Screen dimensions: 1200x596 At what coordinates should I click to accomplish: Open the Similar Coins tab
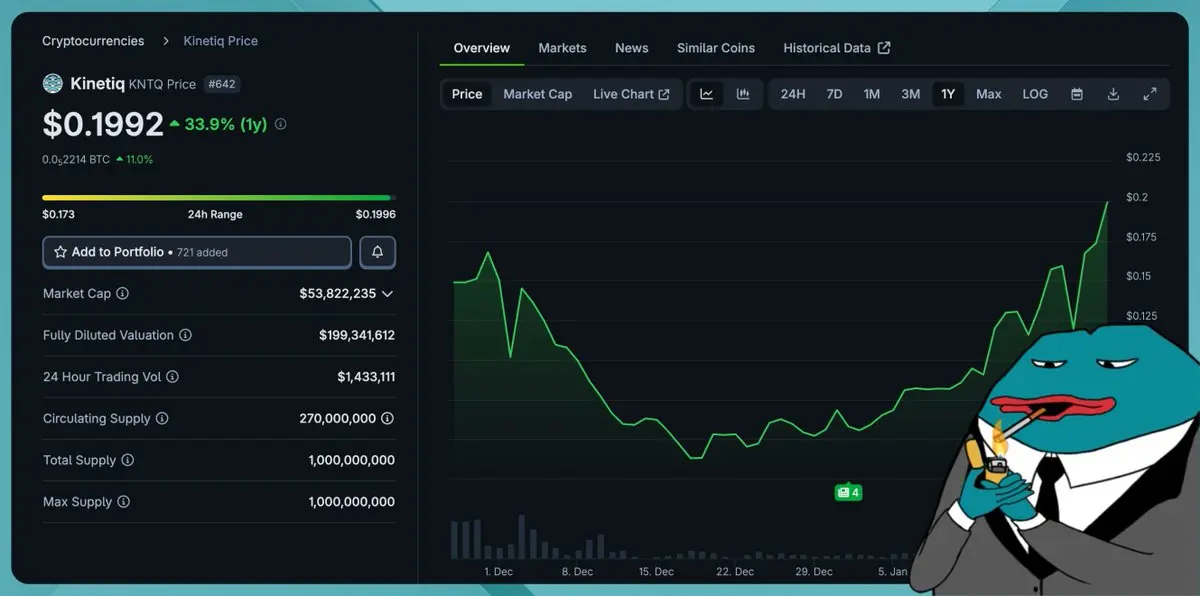[x=716, y=48]
